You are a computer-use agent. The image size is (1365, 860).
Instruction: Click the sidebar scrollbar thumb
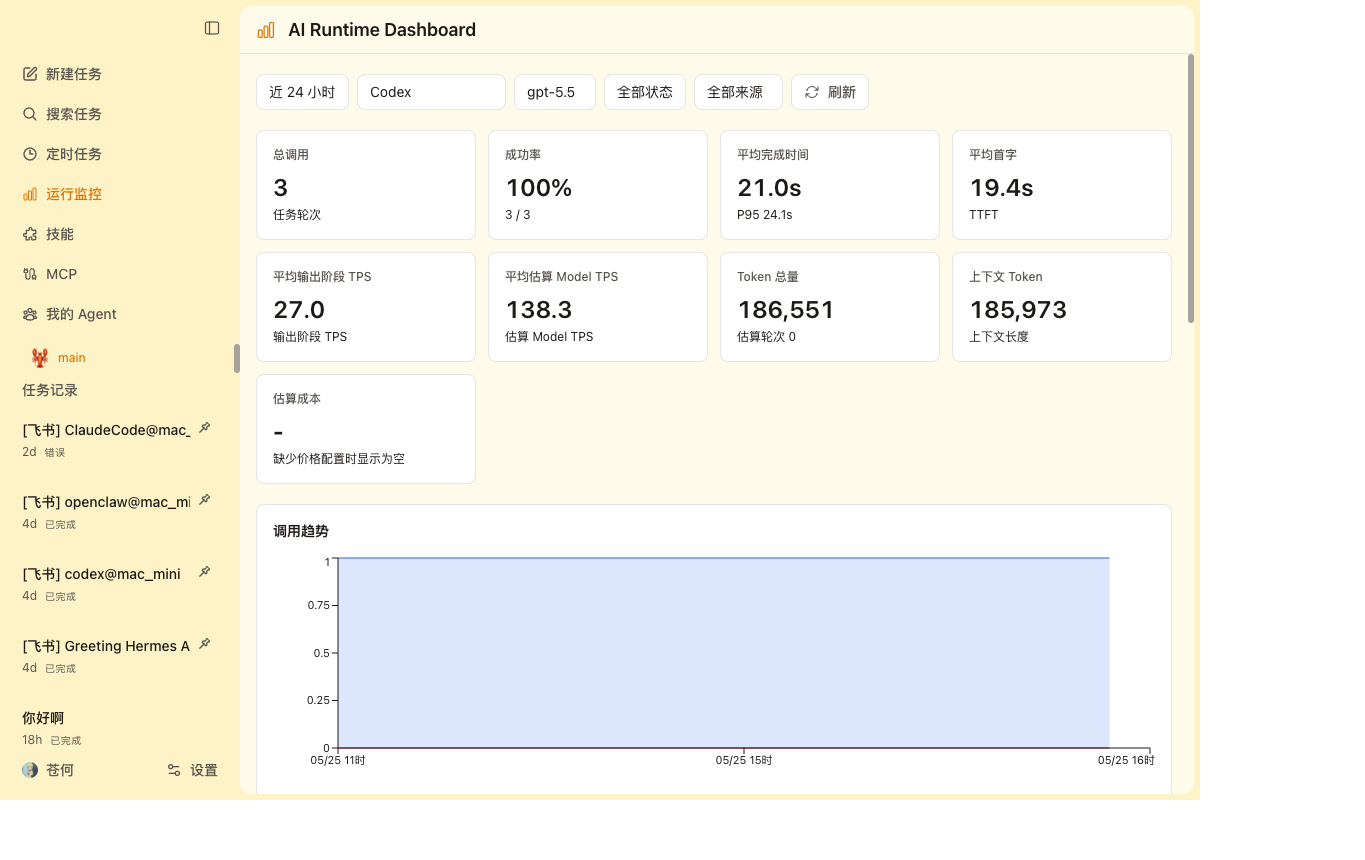coord(237,358)
